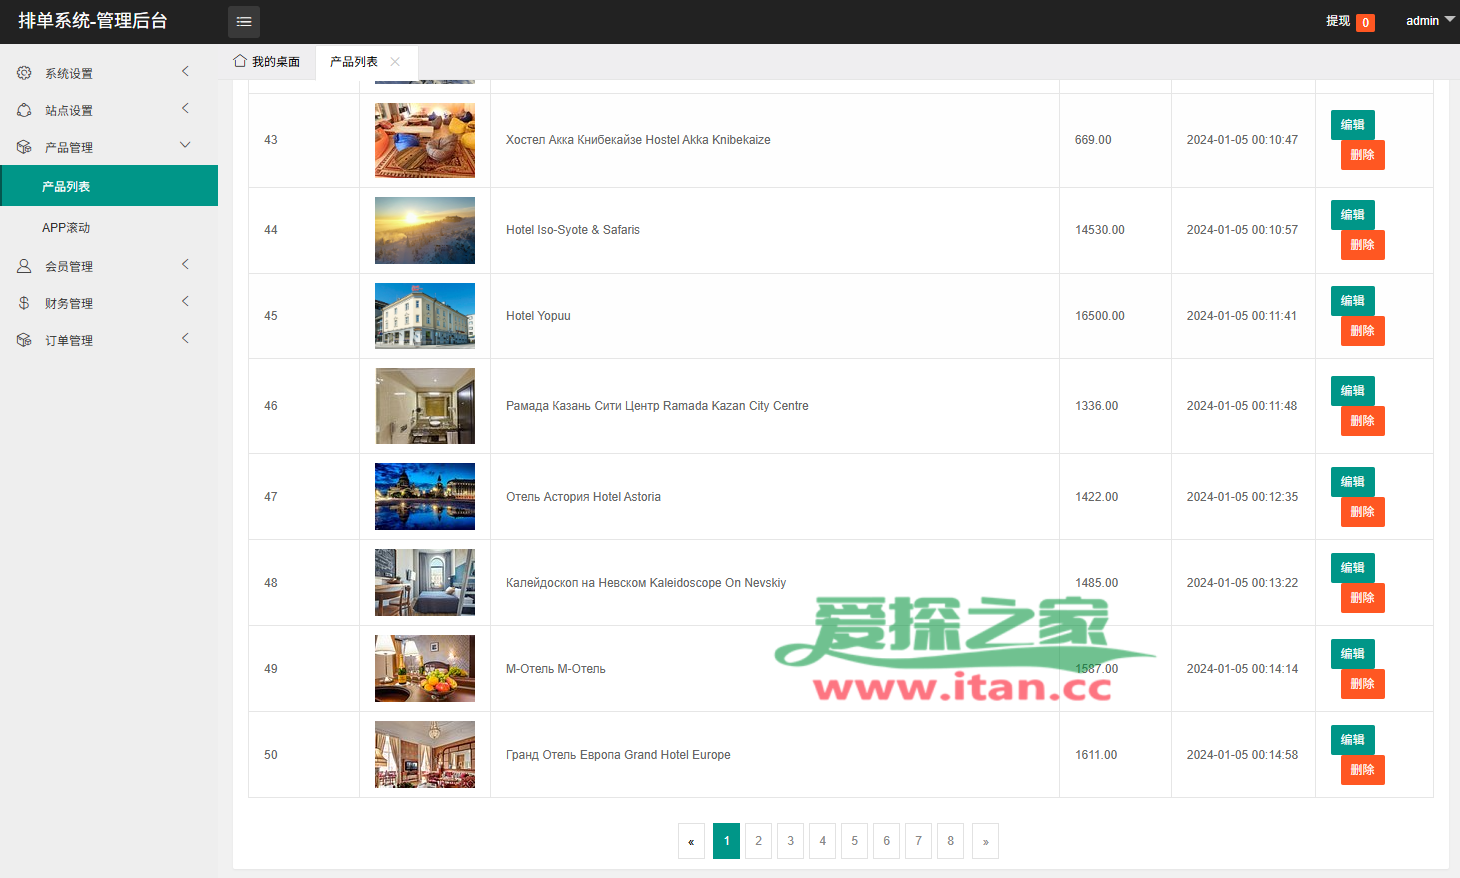This screenshot has height=878, width=1460.
Task: Select the APP滚动 menu item
Action: (x=66, y=228)
